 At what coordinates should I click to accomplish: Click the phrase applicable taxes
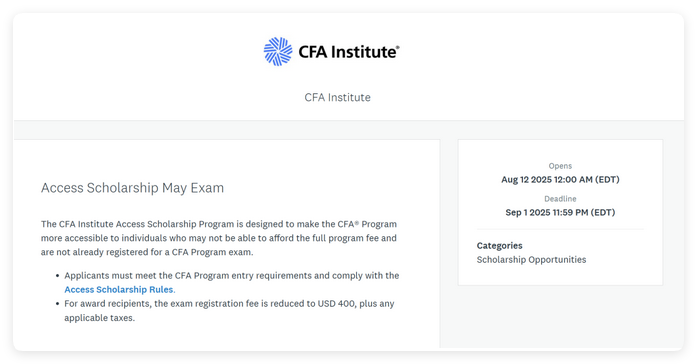pyautogui.click(x=100, y=318)
